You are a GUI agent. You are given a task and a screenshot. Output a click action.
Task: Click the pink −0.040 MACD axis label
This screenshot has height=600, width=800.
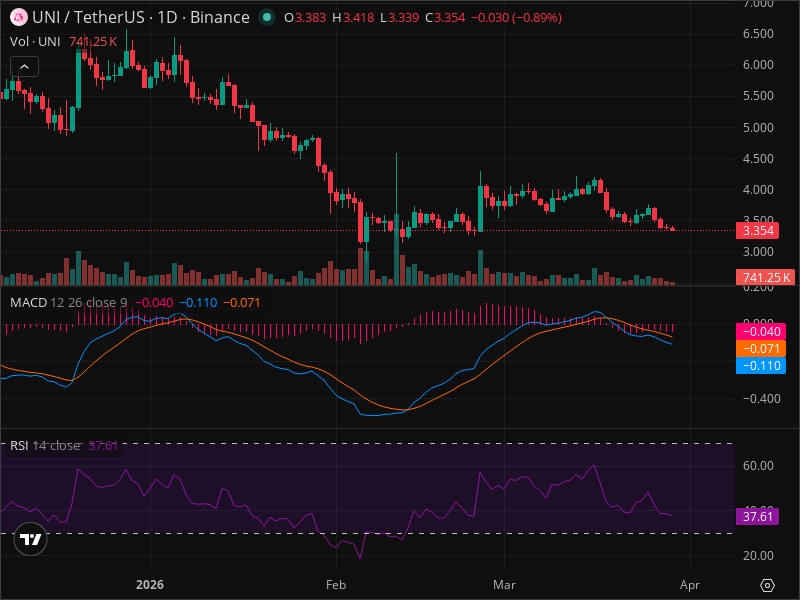[x=761, y=332]
